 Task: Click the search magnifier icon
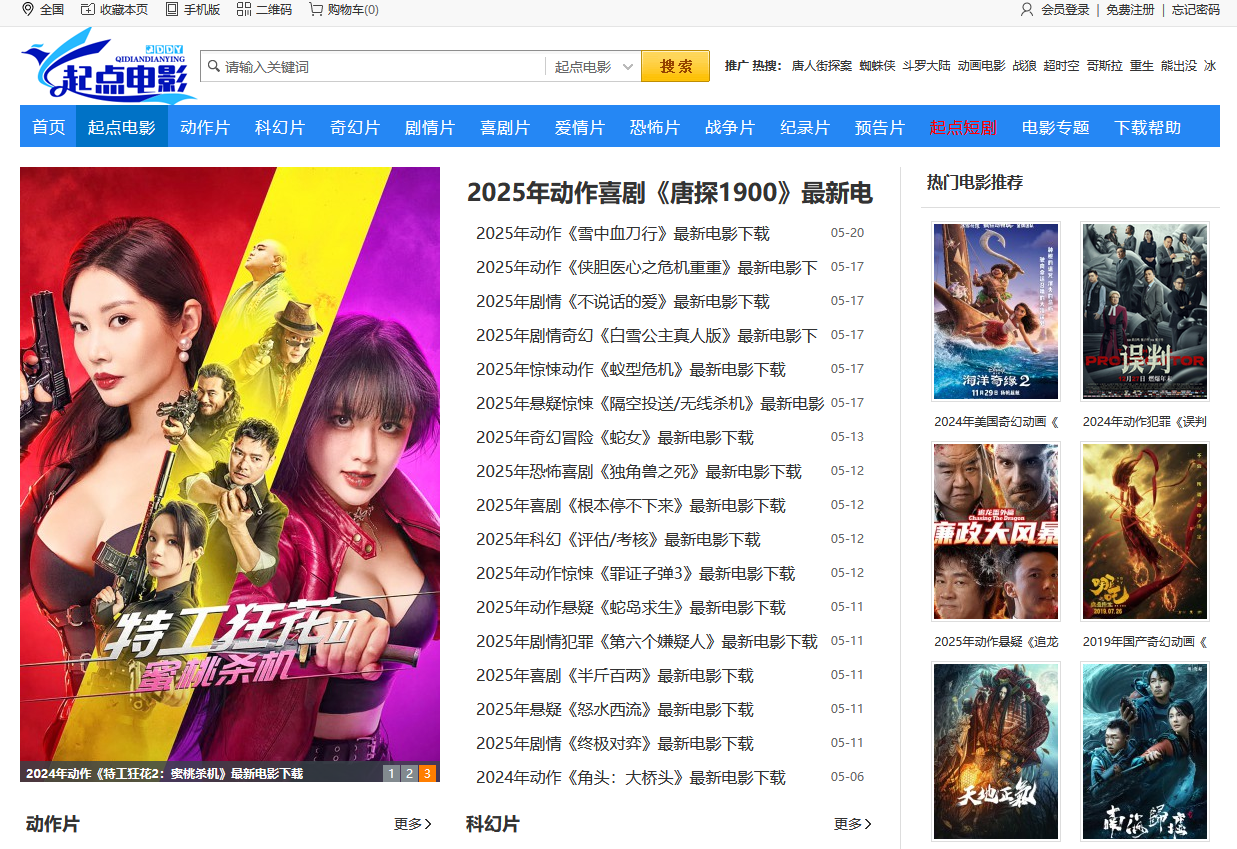click(213, 67)
